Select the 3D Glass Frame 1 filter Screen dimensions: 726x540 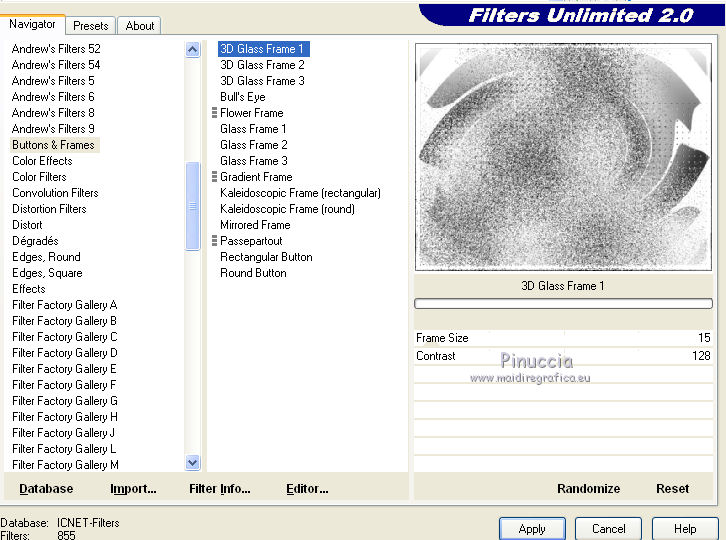coord(263,49)
